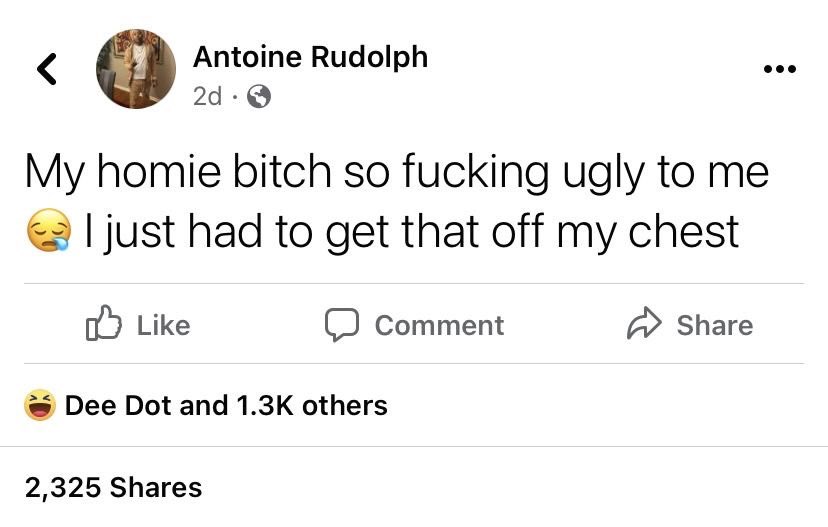Image resolution: width=828 pixels, height=527 pixels.
Task: Click the word chest in the post
Action: 684,231
